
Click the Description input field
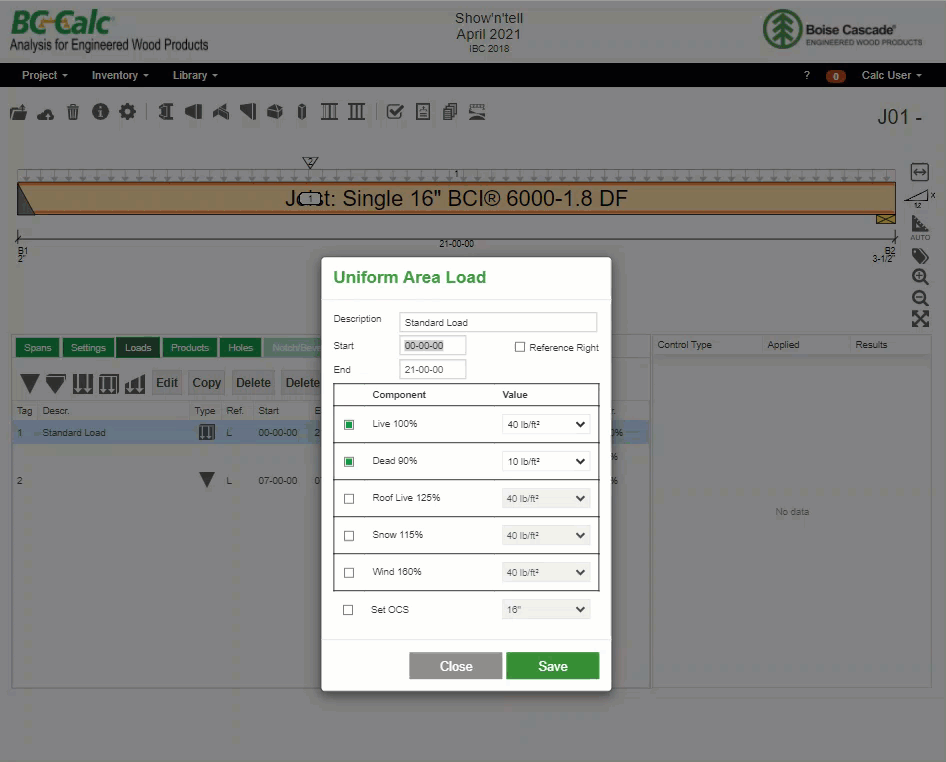click(498, 322)
